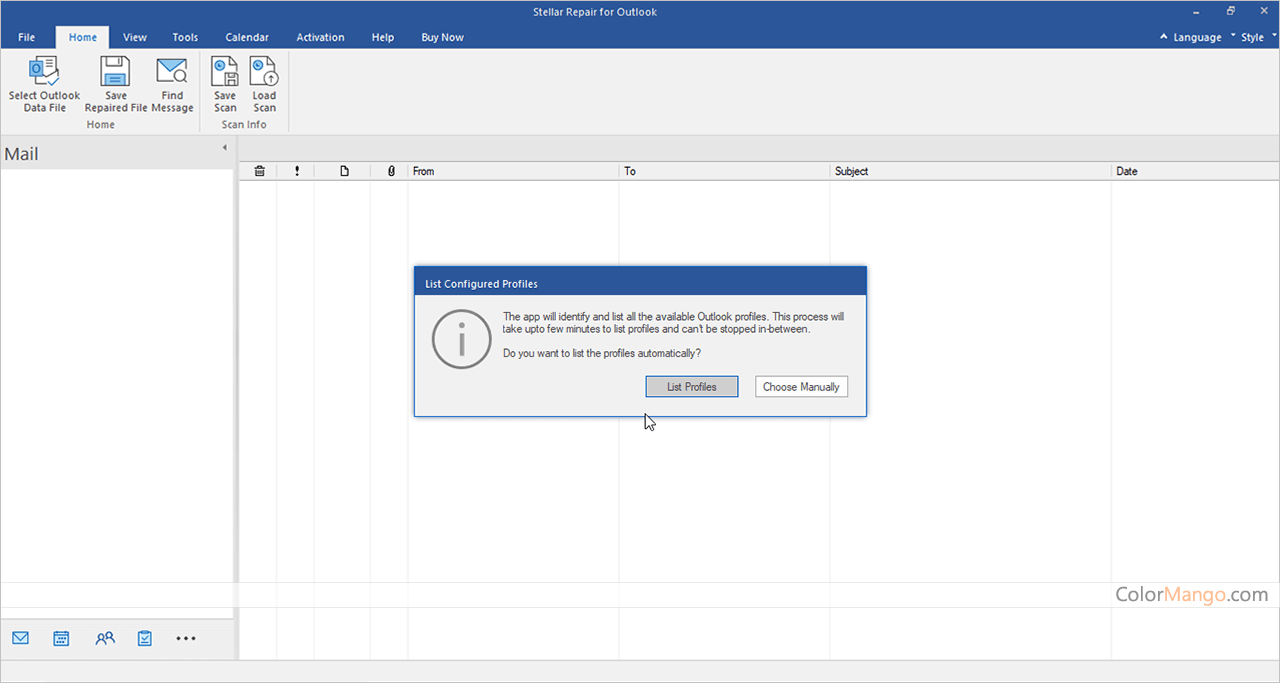
Task: Open the Help tab
Action: [383, 37]
